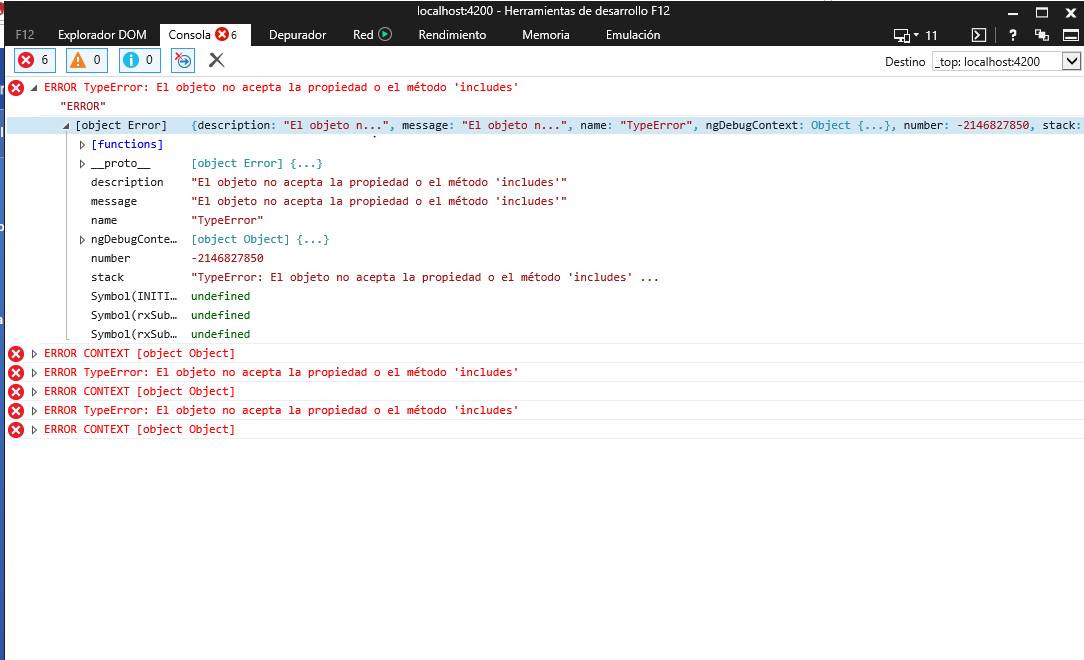Image resolution: width=1084 pixels, height=660 pixels.
Task: Click the clear-on-navigate console icon
Action: pyautogui.click(x=183, y=61)
